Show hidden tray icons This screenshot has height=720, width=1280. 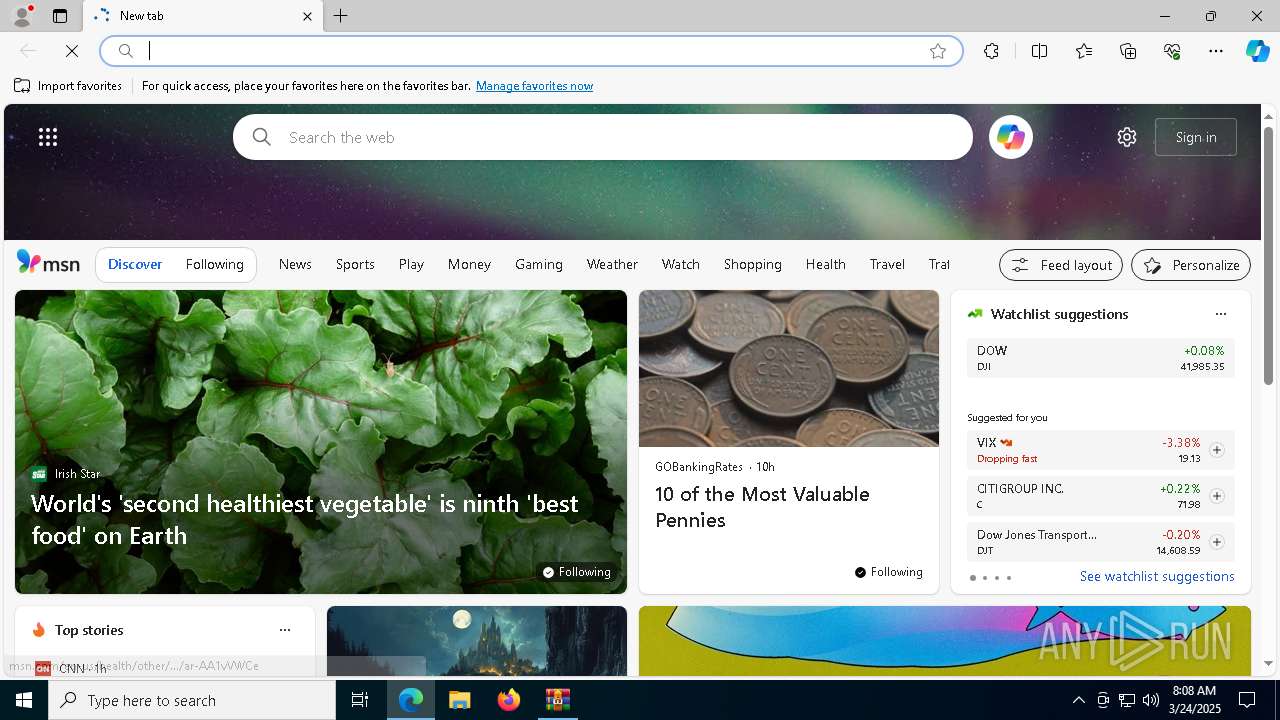coord(1078,700)
